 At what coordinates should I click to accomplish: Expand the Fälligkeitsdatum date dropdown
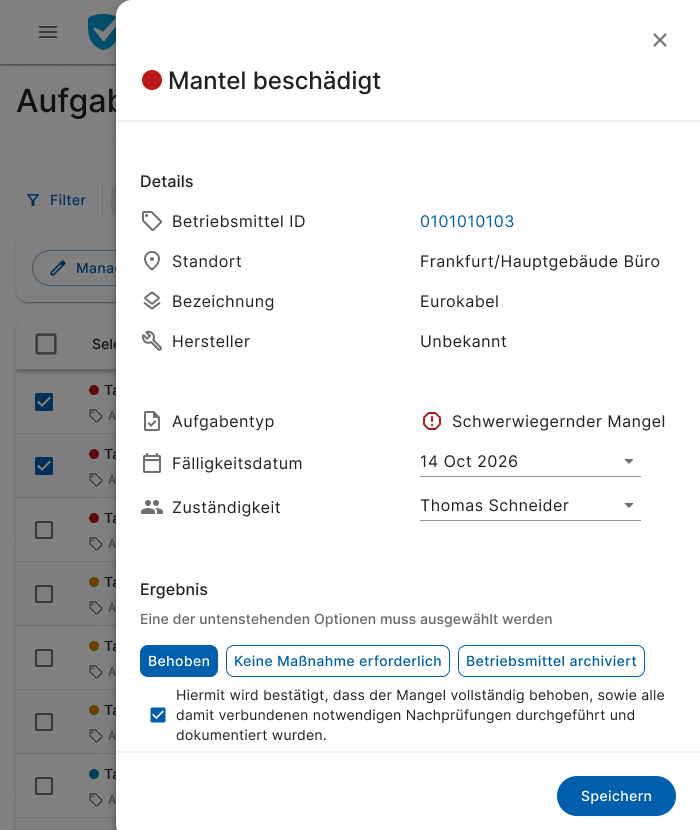pos(629,461)
